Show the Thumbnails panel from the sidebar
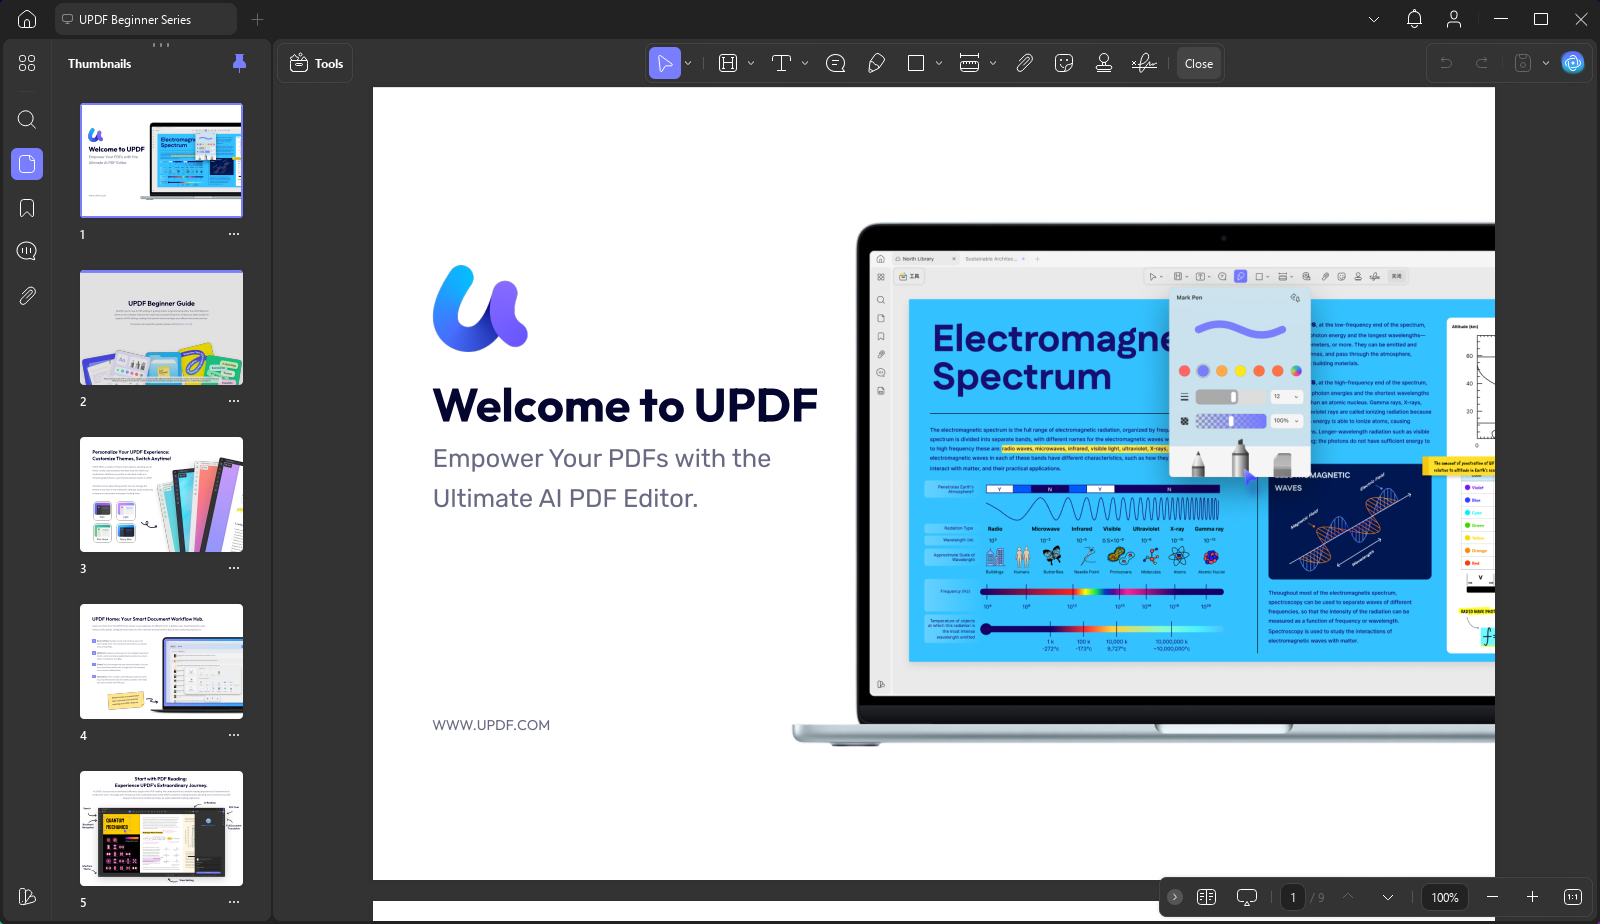 (27, 164)
